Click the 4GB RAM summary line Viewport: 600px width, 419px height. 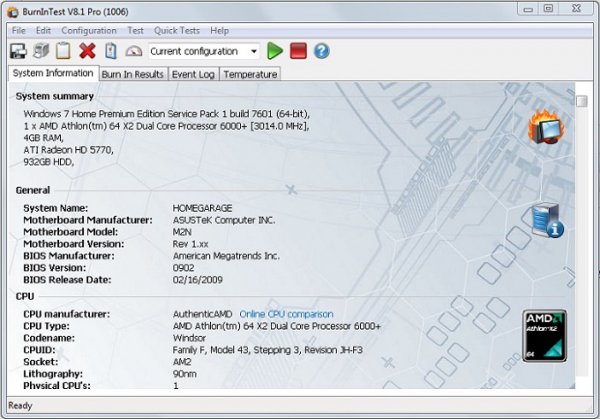[43, 138]
